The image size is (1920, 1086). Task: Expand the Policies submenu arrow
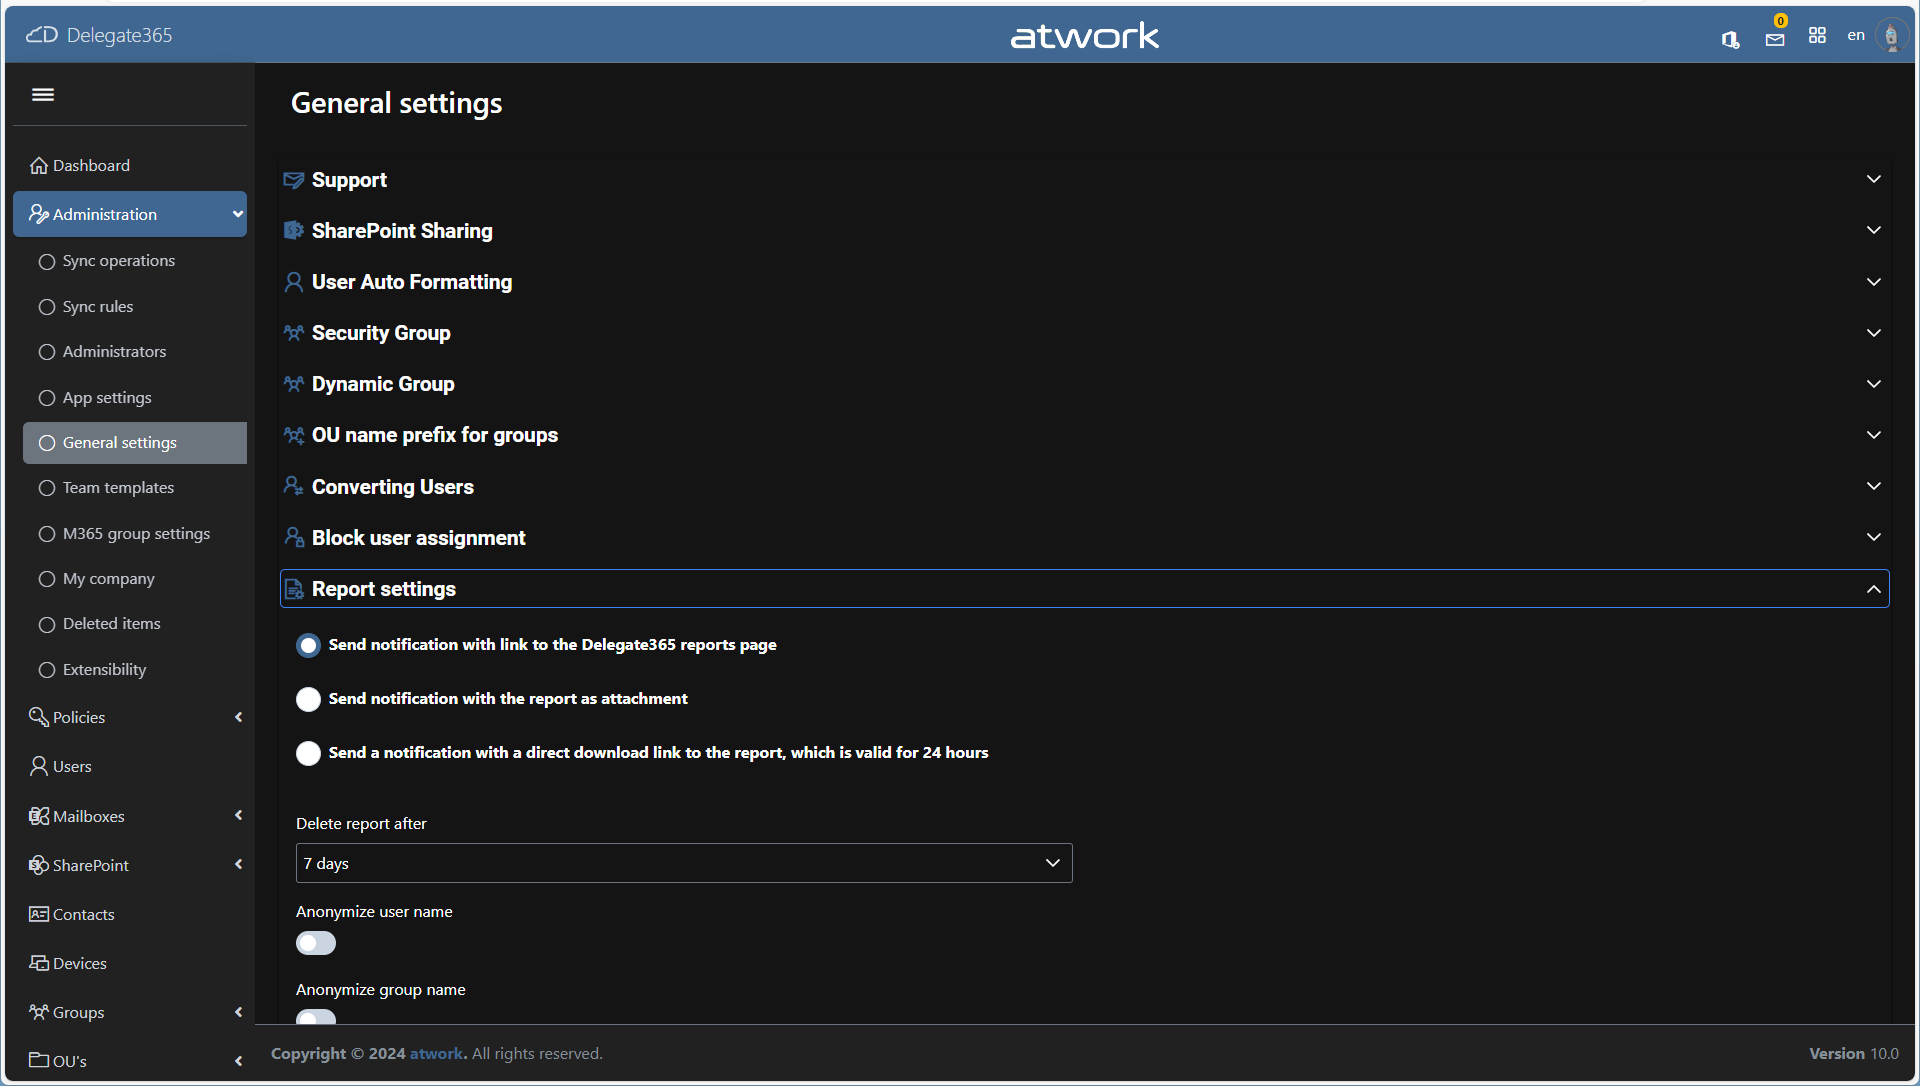click(238, 717)
